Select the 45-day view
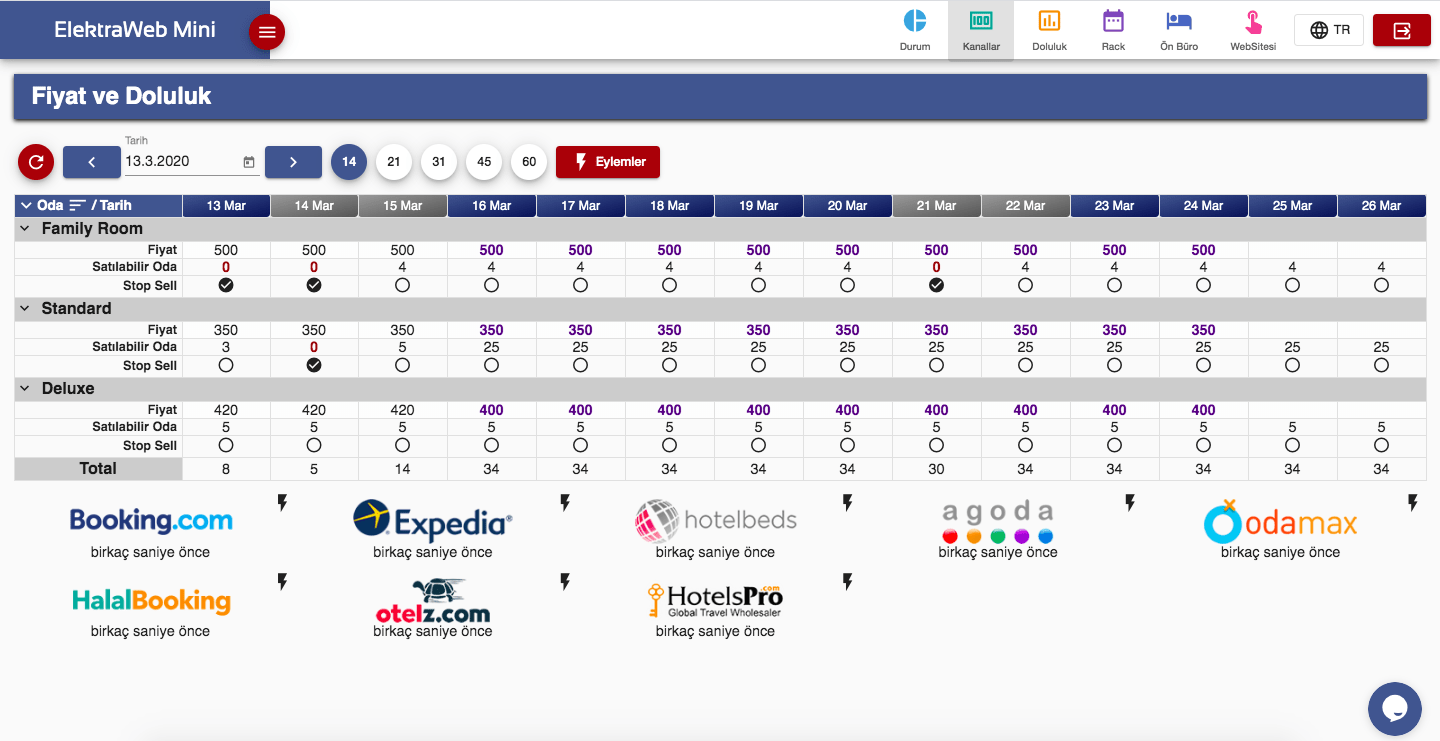1440x741 pixels. 484,161
